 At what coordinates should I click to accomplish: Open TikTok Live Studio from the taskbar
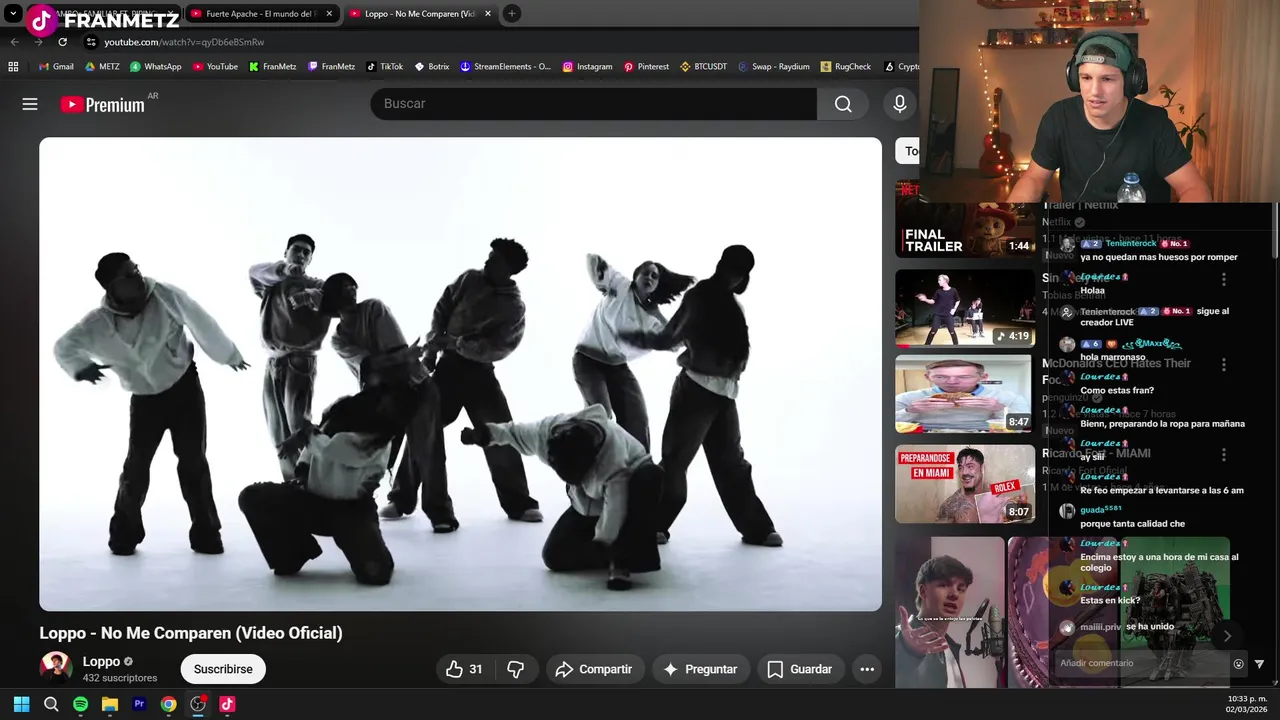click(x=227, y=704)
